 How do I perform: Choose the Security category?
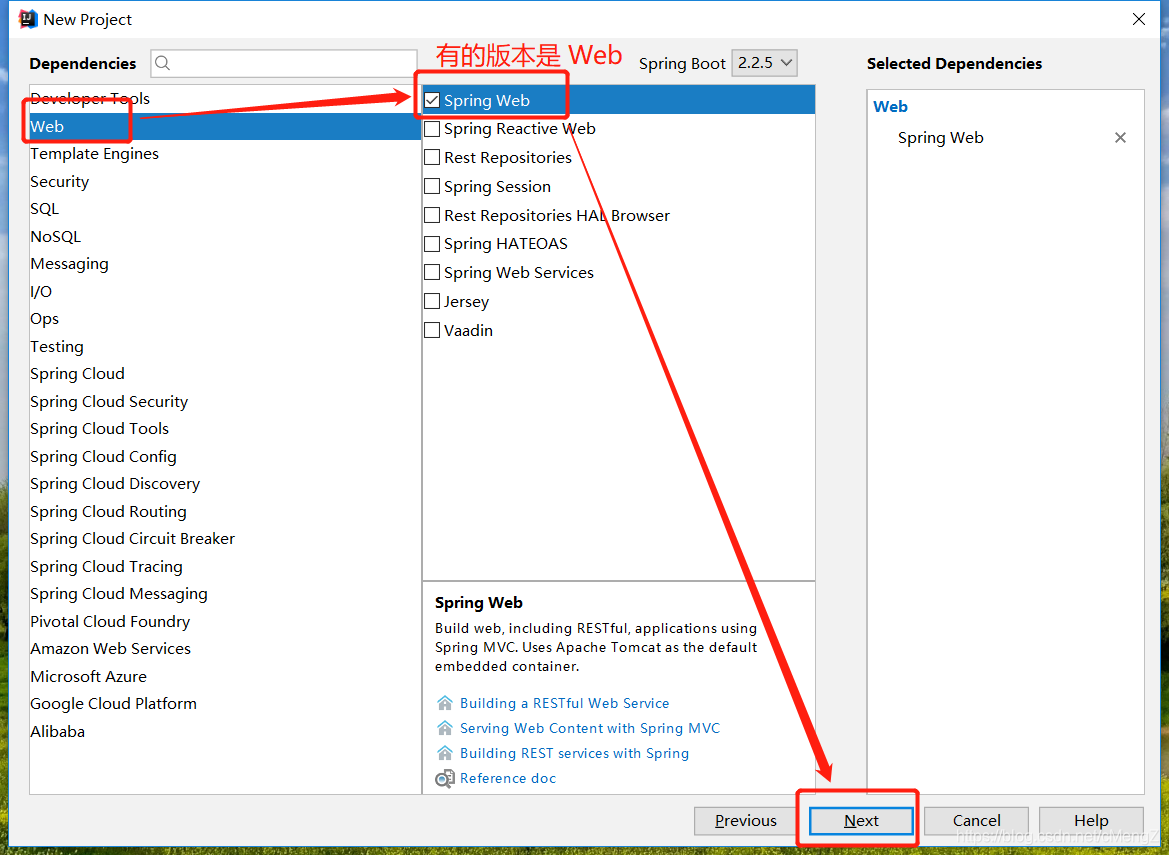click(x=225, y=182)
